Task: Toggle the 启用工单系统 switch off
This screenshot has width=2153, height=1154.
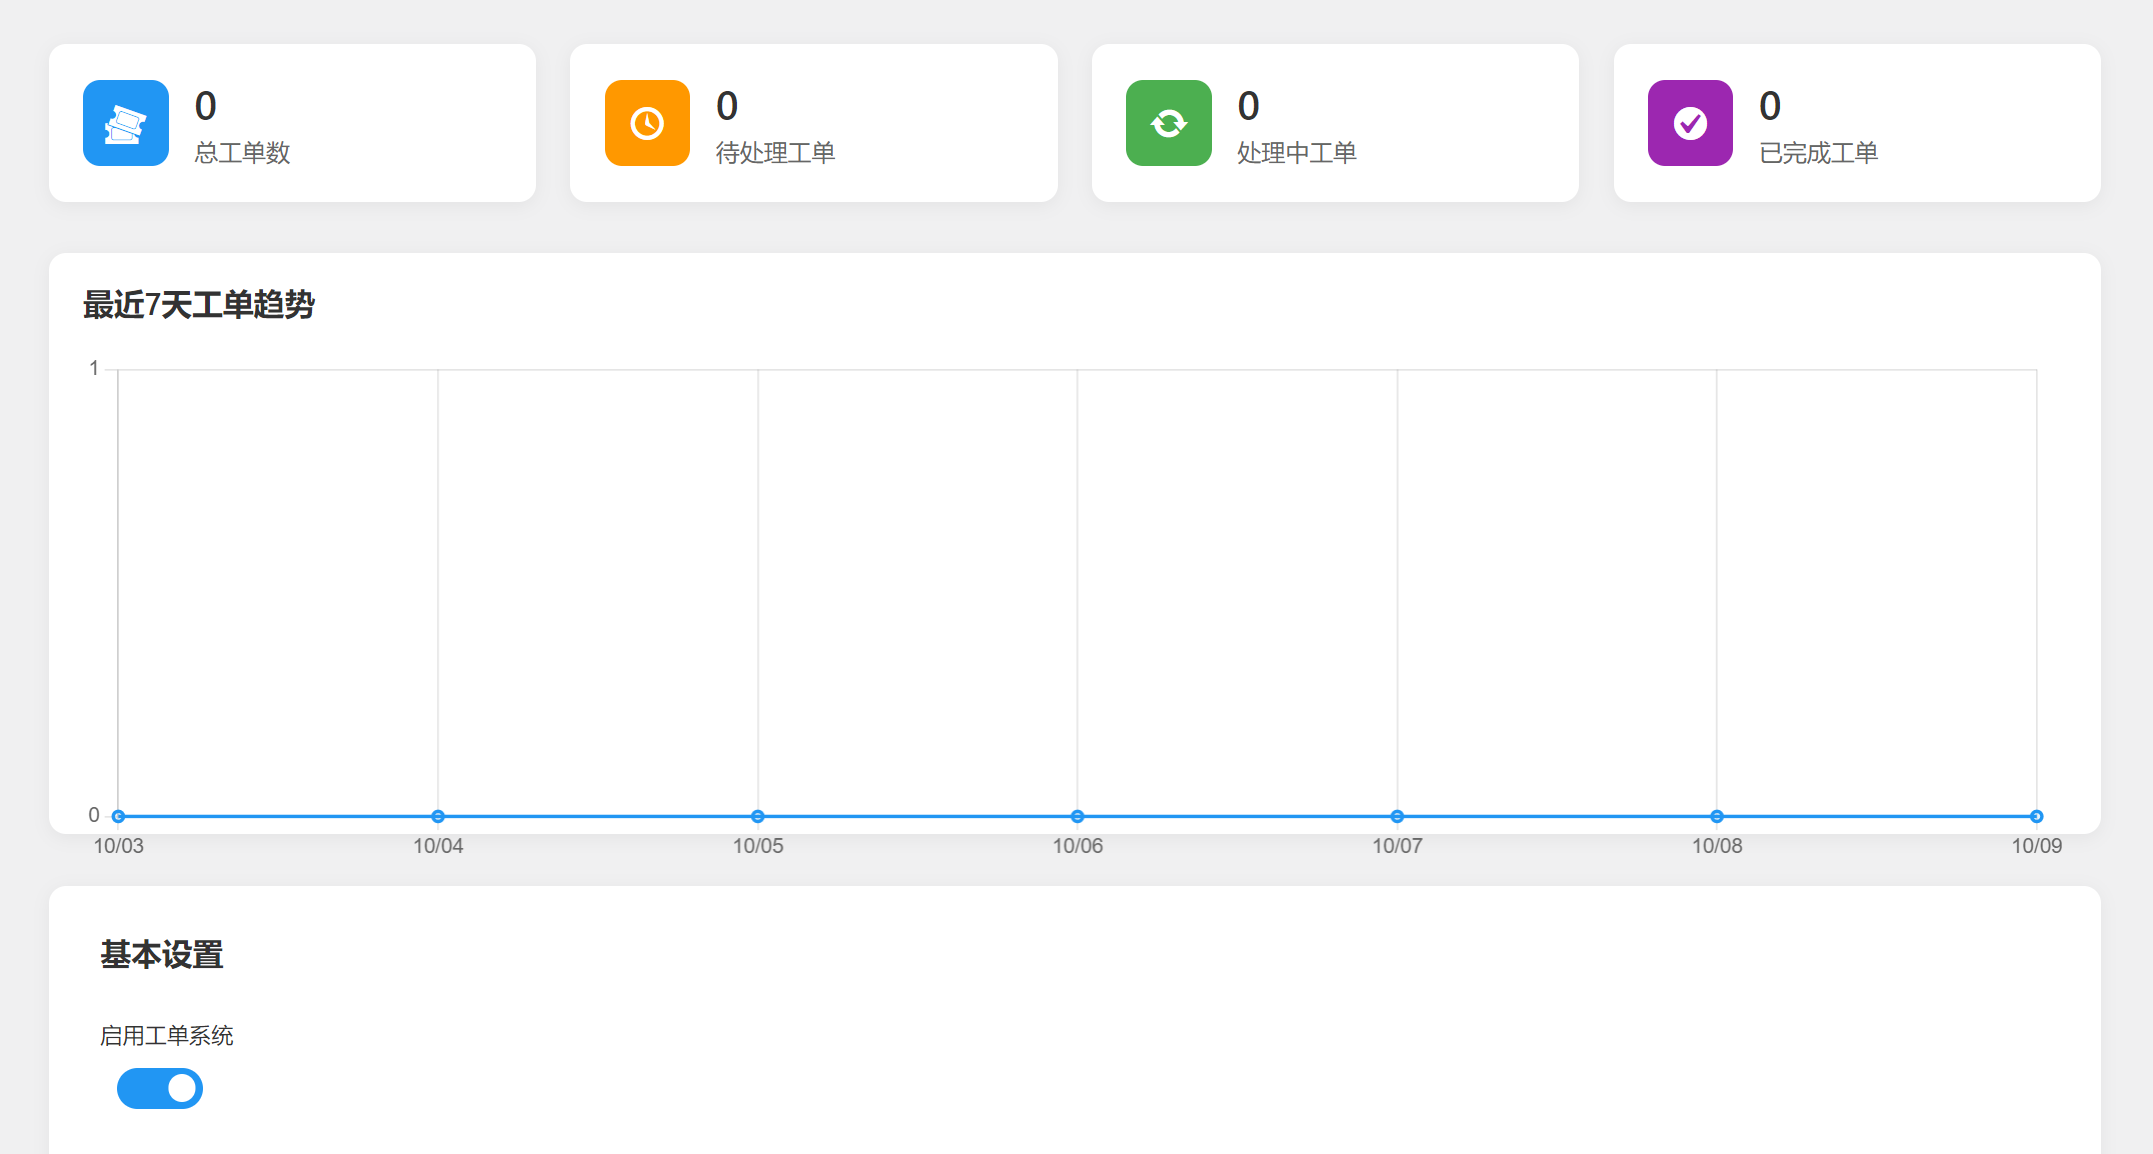Action: click(160, 1088)
